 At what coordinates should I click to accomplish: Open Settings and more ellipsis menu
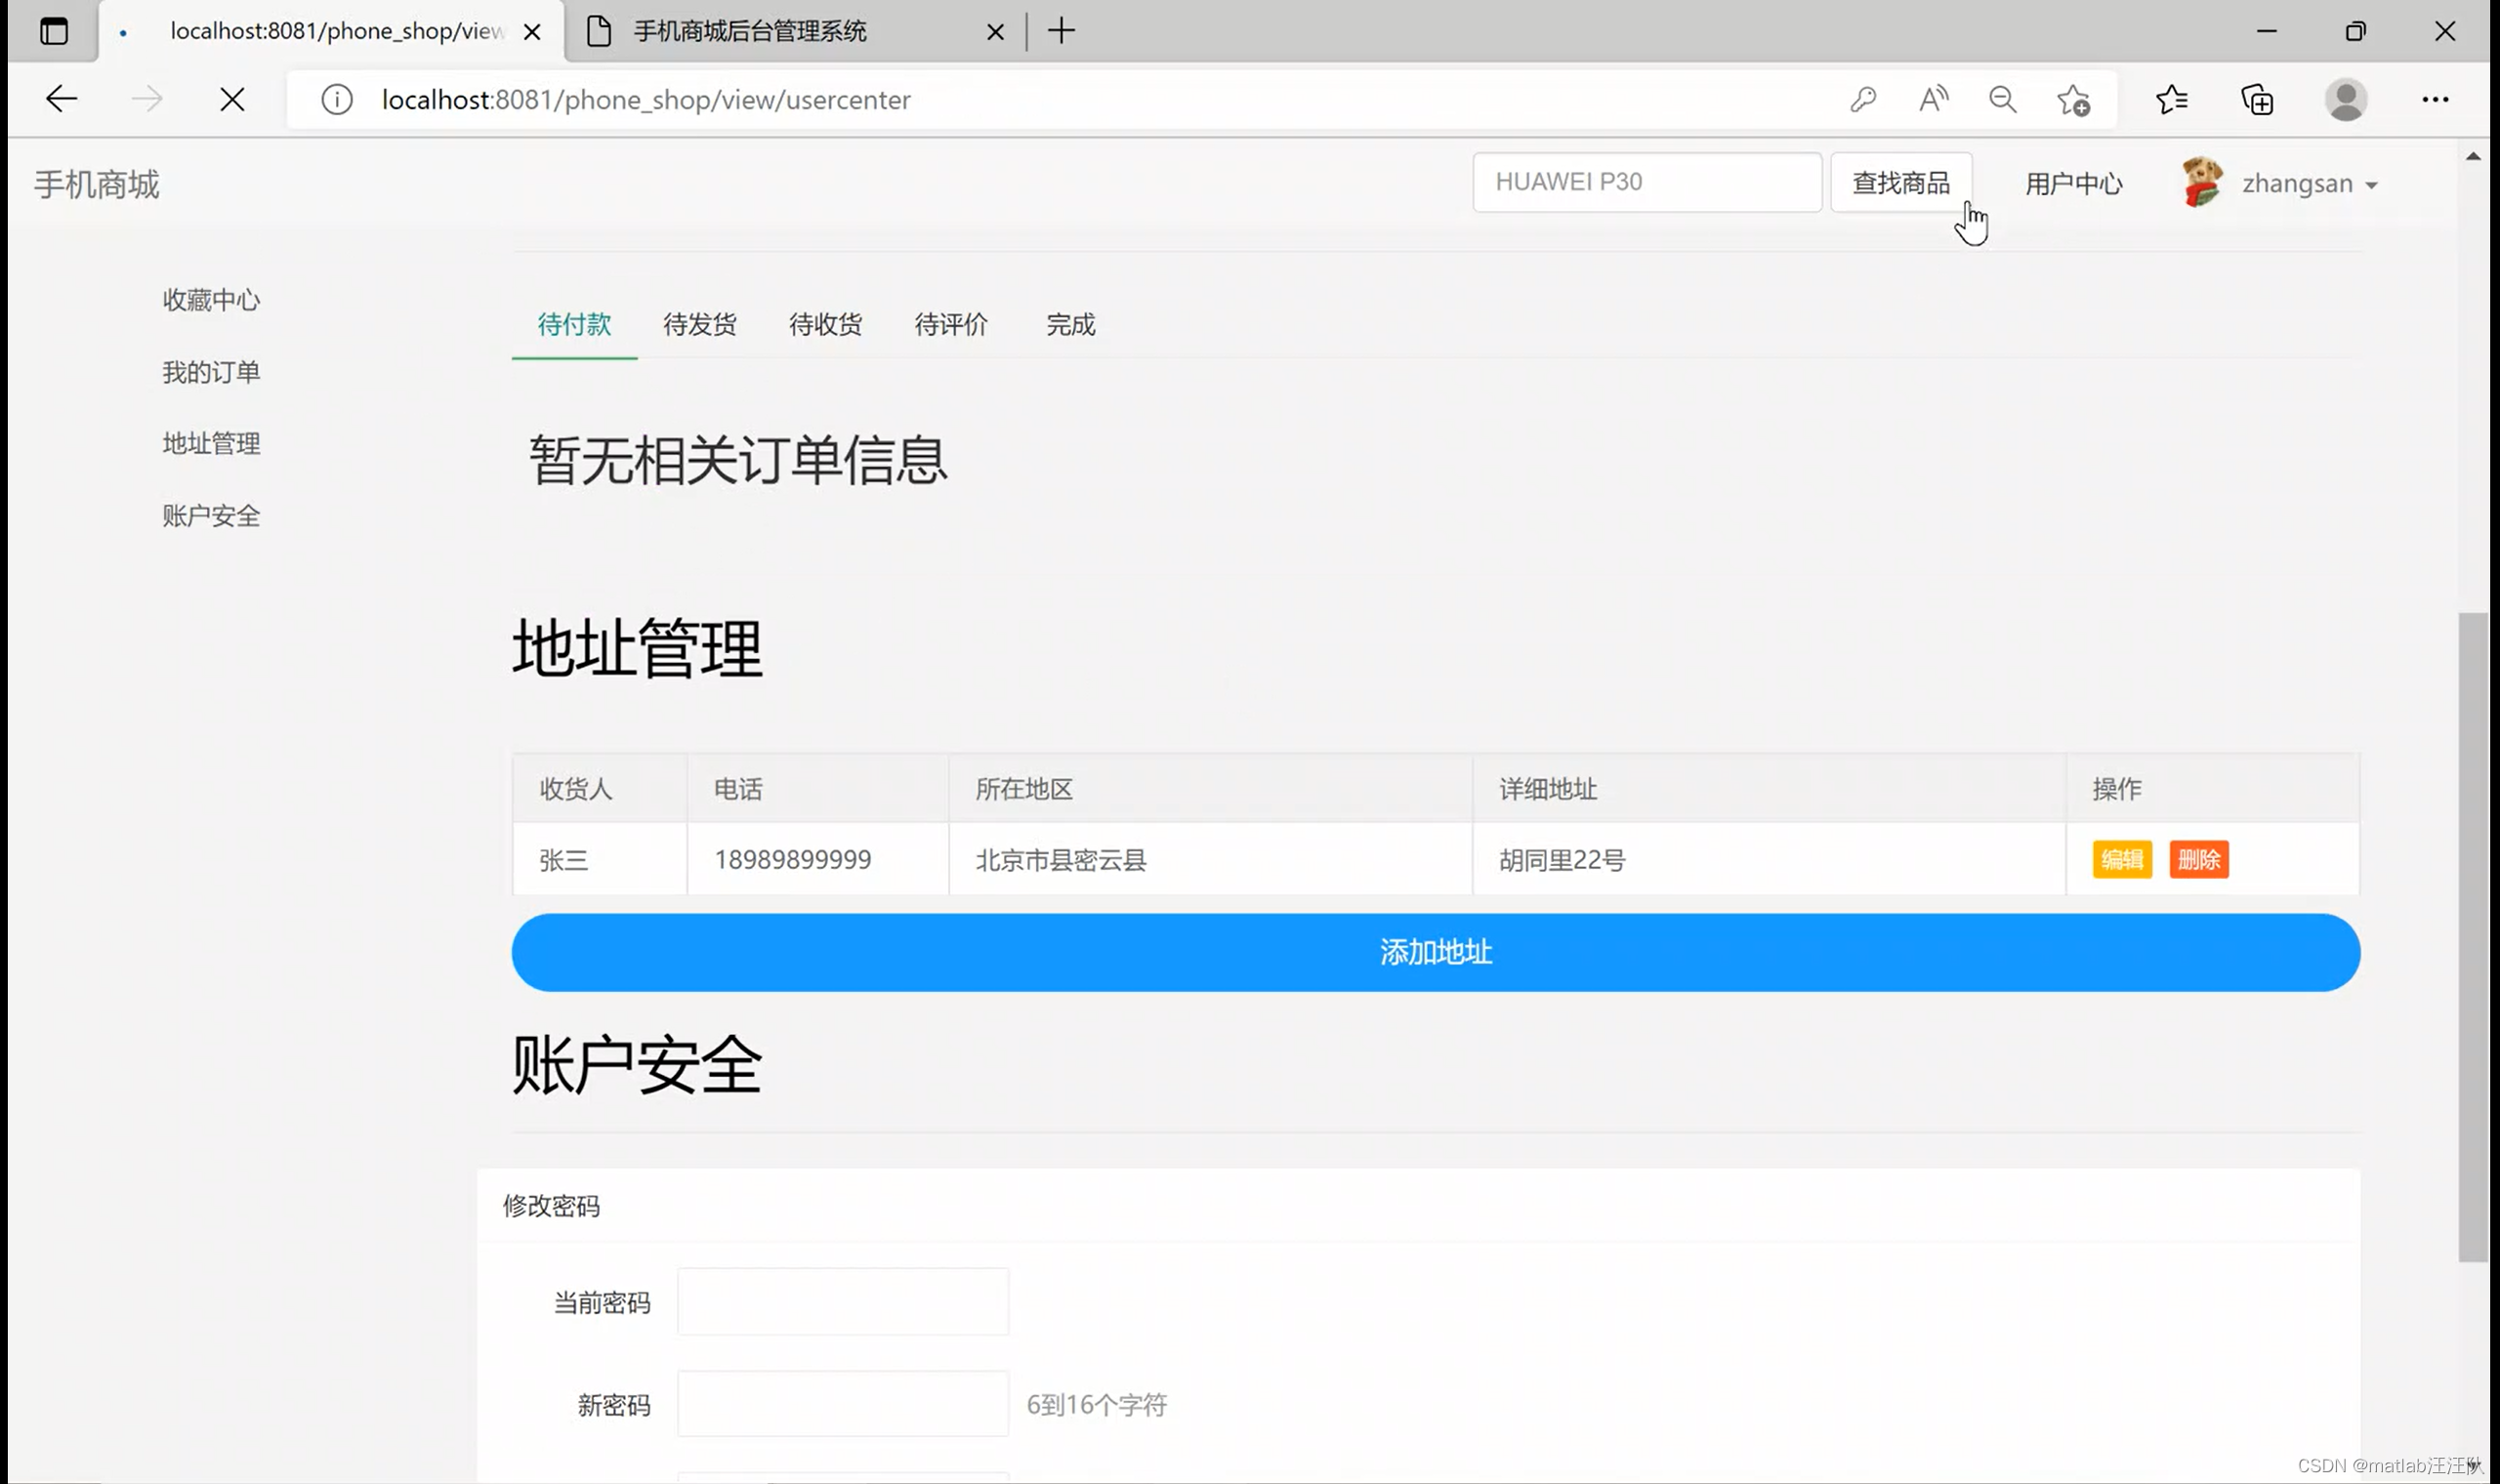point(2434,99)
